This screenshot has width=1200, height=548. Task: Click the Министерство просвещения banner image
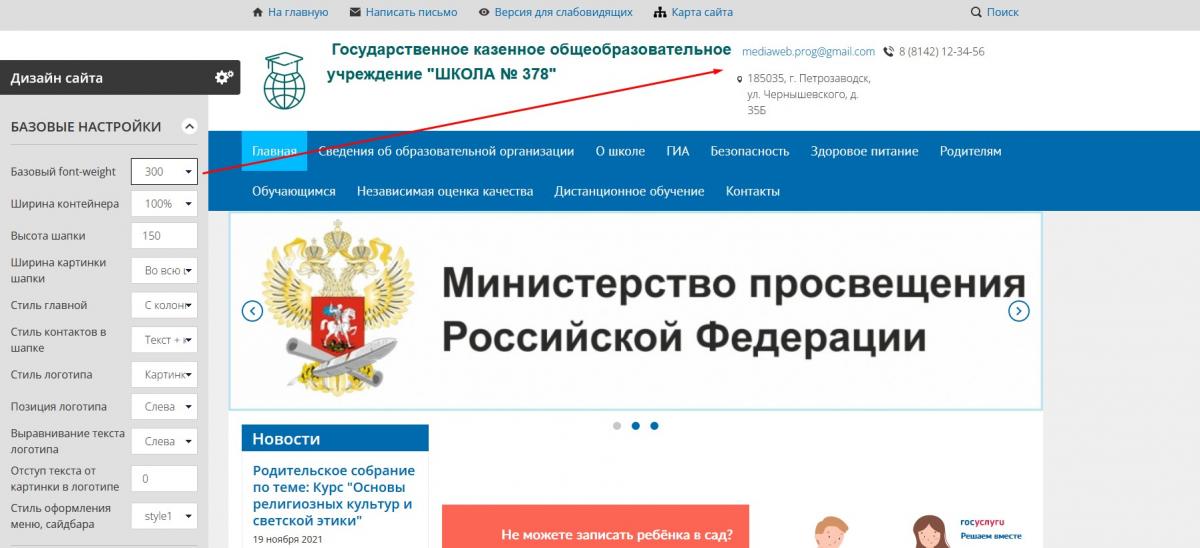635,311
